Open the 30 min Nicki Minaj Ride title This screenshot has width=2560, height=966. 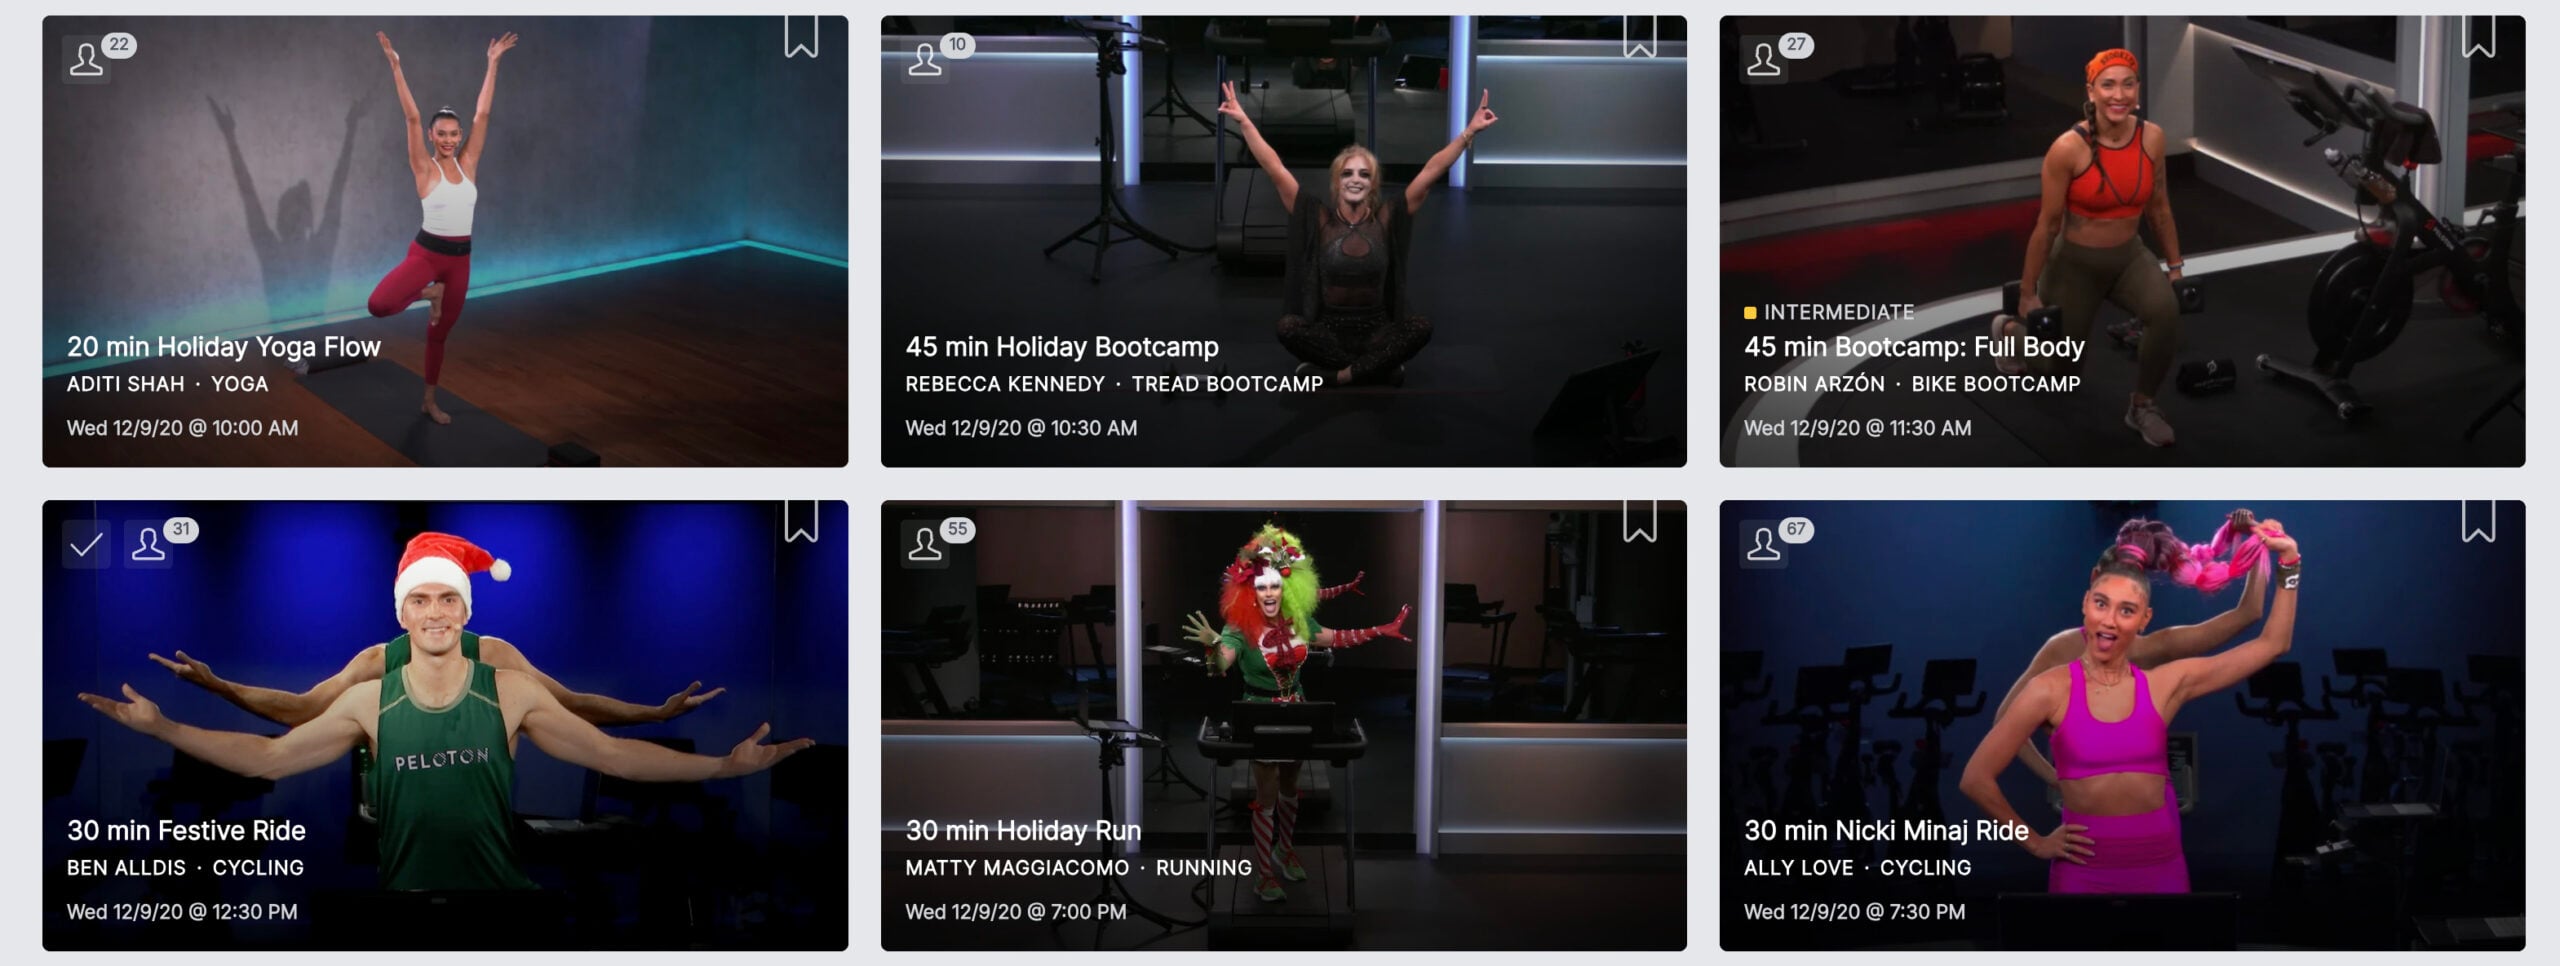click(x=1886, y=831)
